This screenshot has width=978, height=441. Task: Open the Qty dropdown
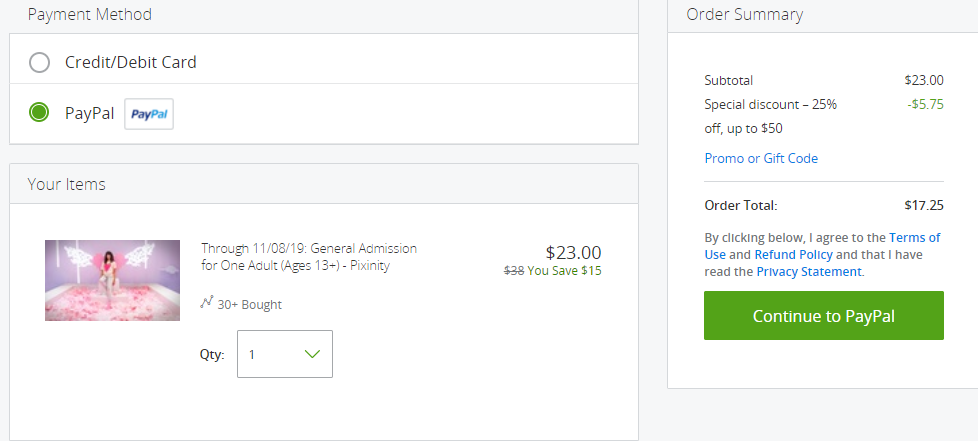point(284,354)
